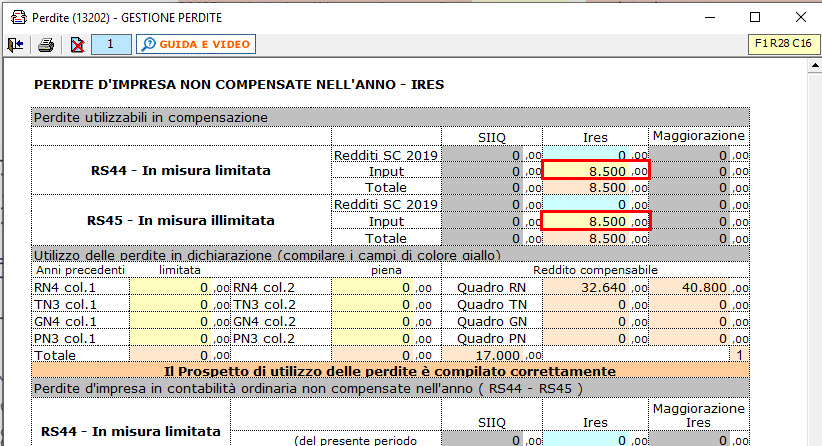Click the printer icon
Screen dimensions: 822x446
[x=46, y=45]
